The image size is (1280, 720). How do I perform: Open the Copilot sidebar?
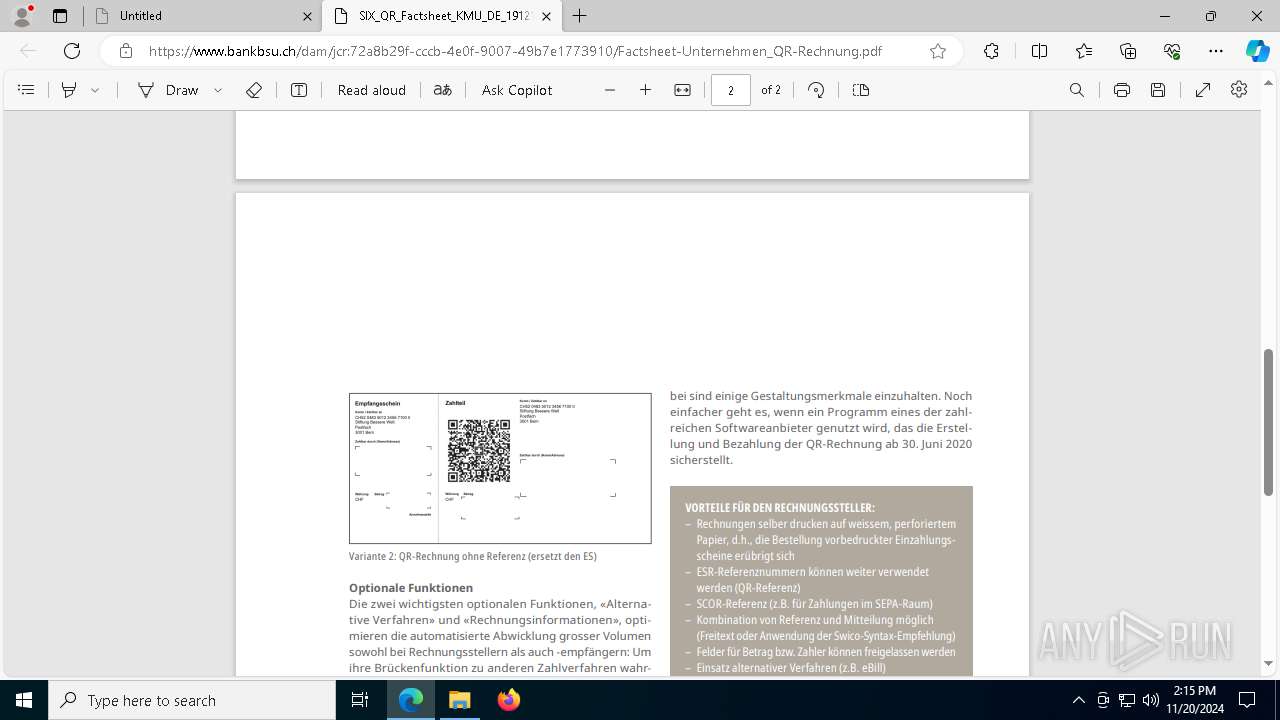(1257, 51)
